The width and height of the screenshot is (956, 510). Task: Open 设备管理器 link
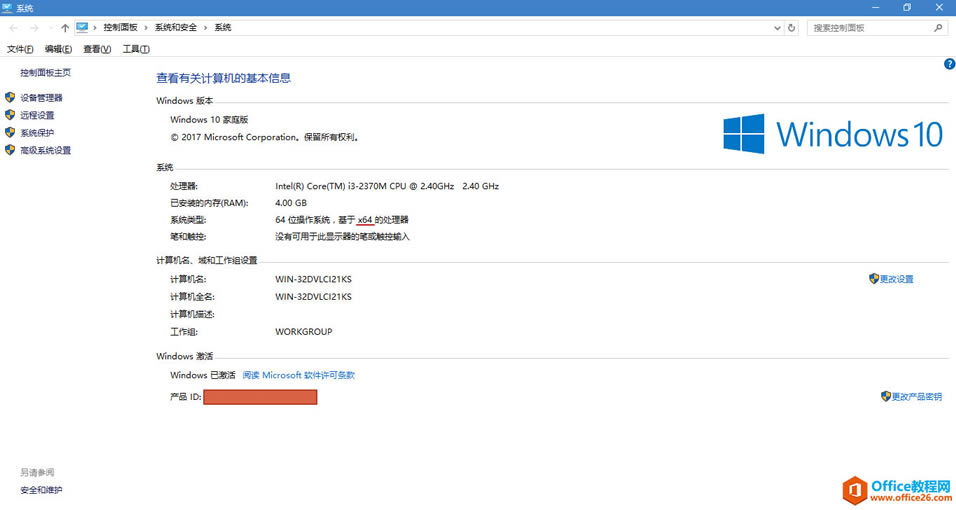(41, 98)
